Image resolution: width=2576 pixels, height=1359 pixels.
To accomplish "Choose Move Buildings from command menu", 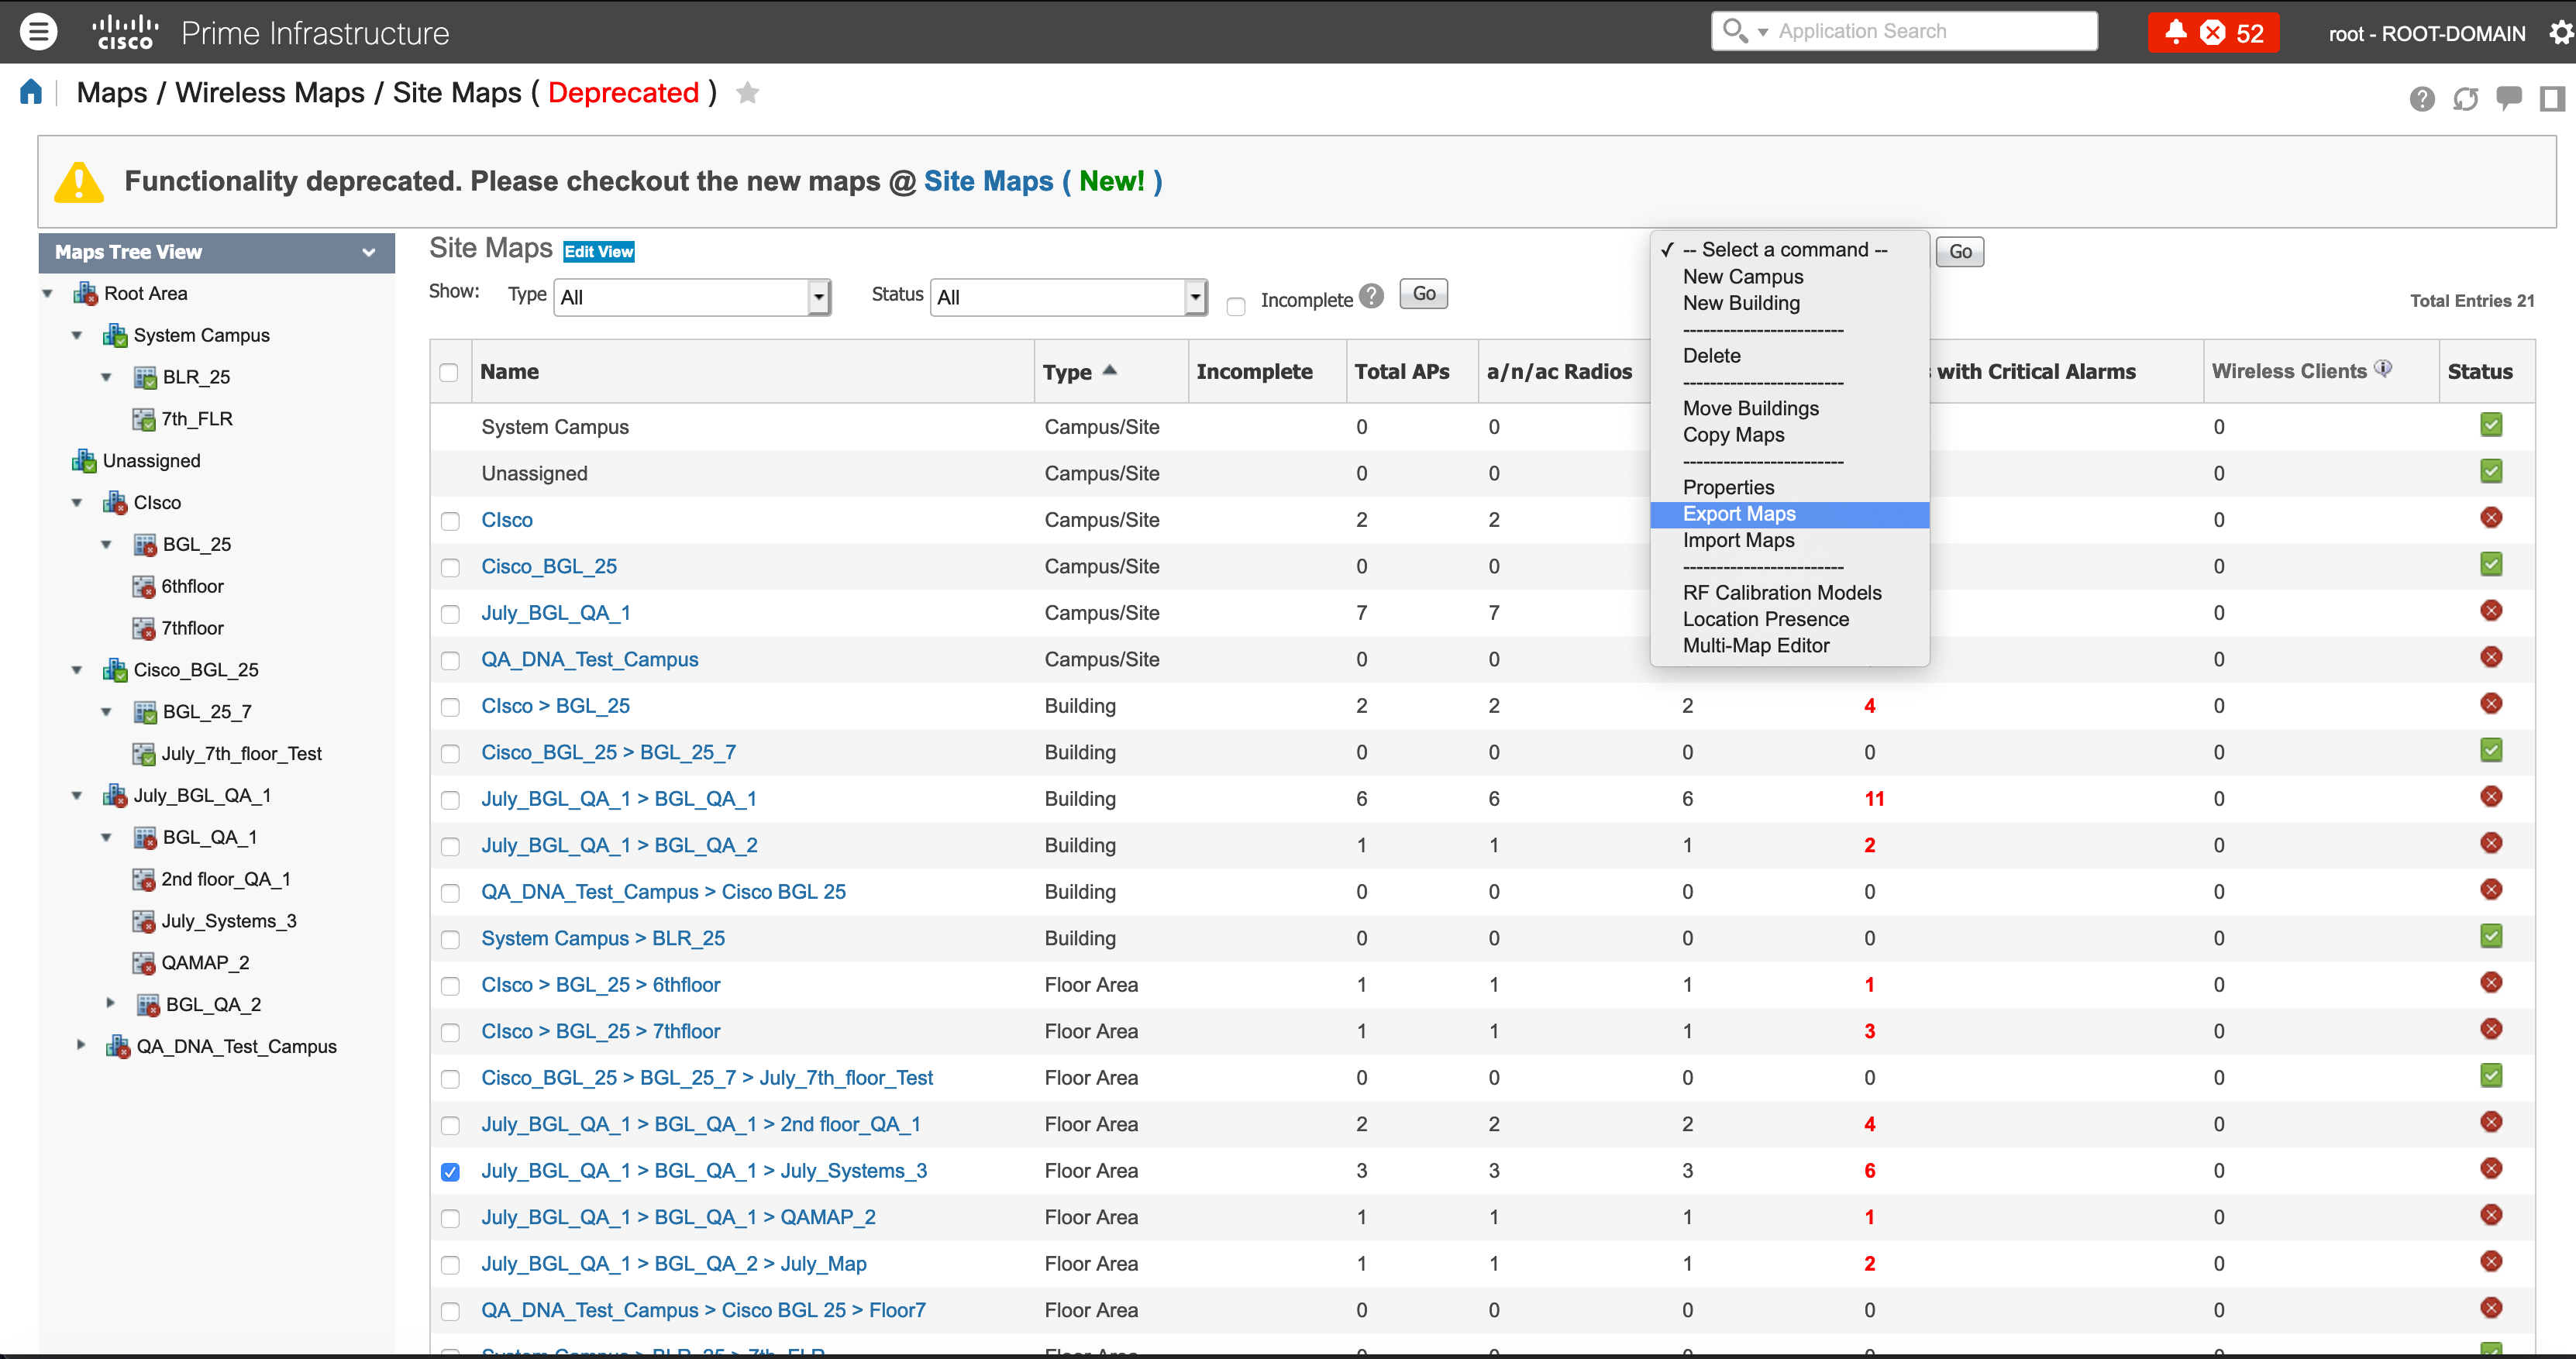I will tap(1789, 408).
